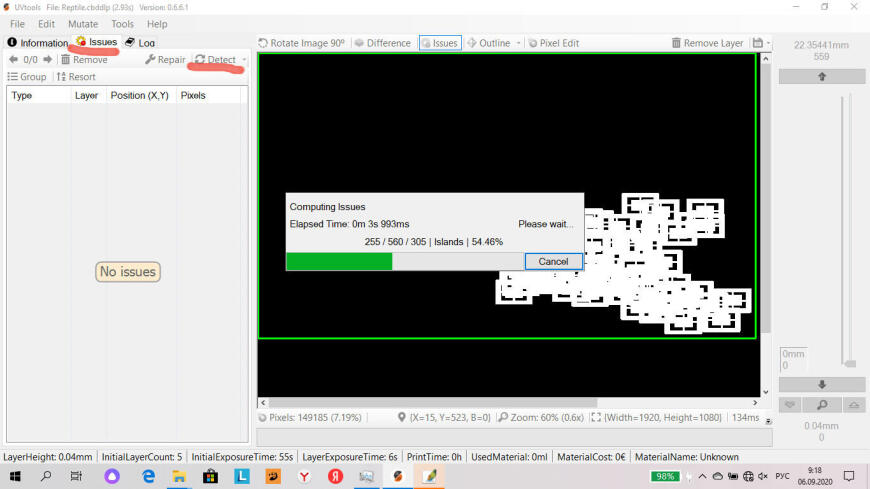Click the РУС language indicator
870x489 pixels.
click(782, 476)
